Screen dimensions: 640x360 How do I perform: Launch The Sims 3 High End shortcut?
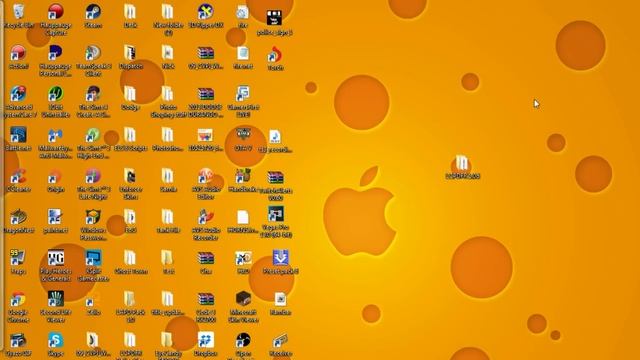(93, 142)
